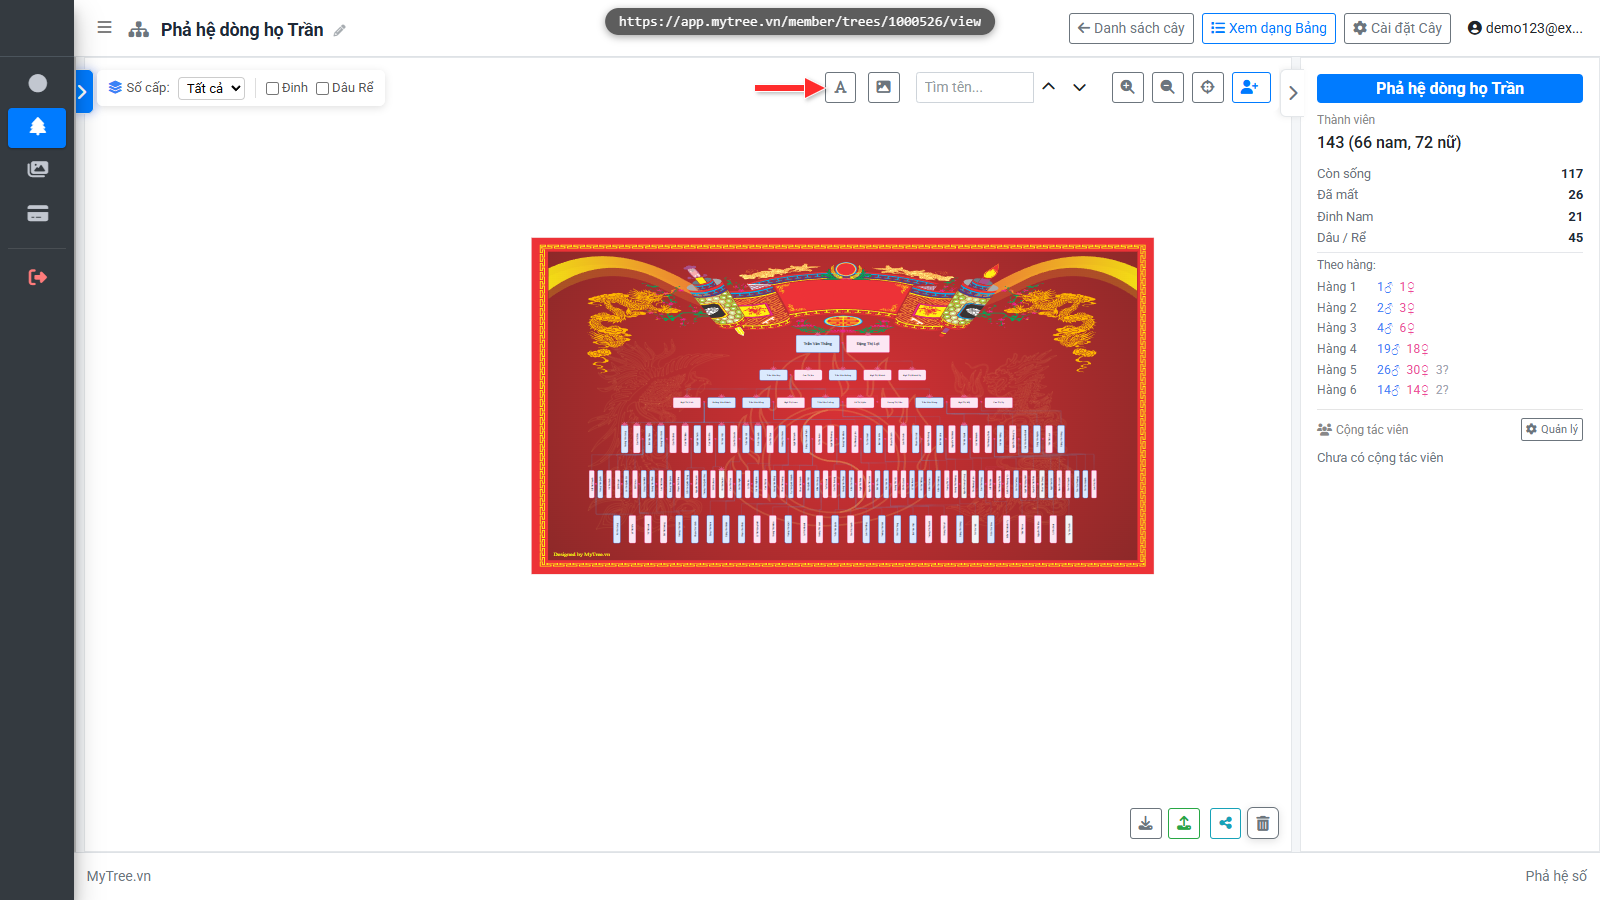Click the pencil icon to rename the tree
1600x900 pixels.
click(340, 30)
